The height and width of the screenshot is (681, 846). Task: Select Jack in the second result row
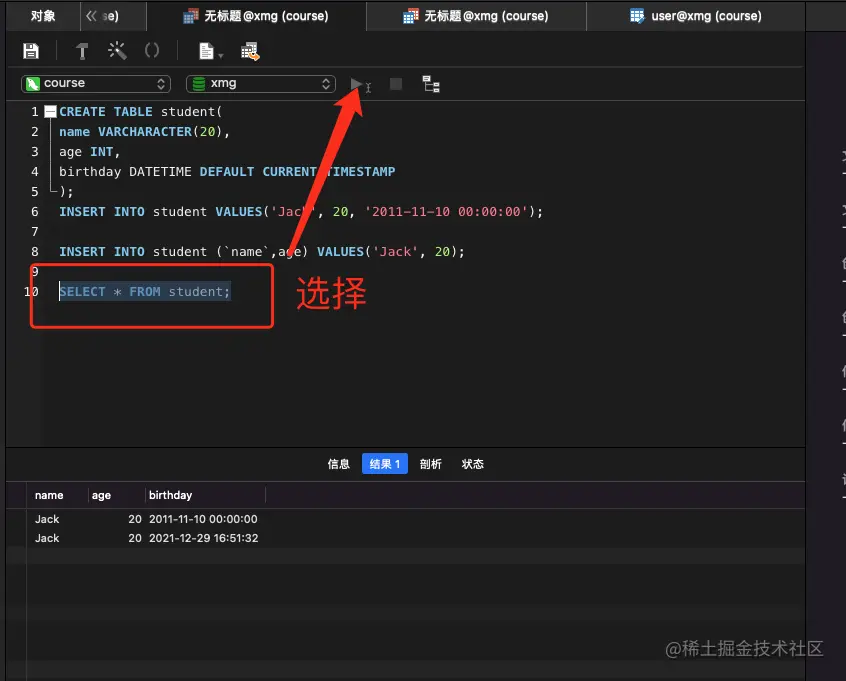pos(47,539)
